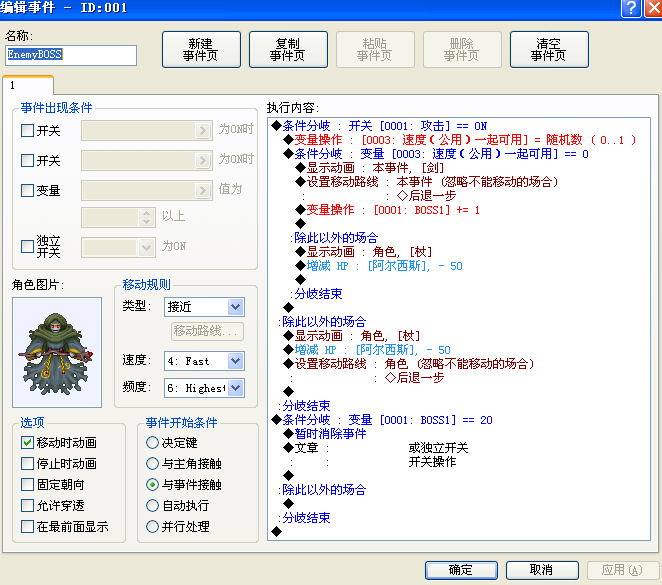This screenshot has height=585, width=662.
Task: Click the 复制事件页 button
Action: point(288,49)
